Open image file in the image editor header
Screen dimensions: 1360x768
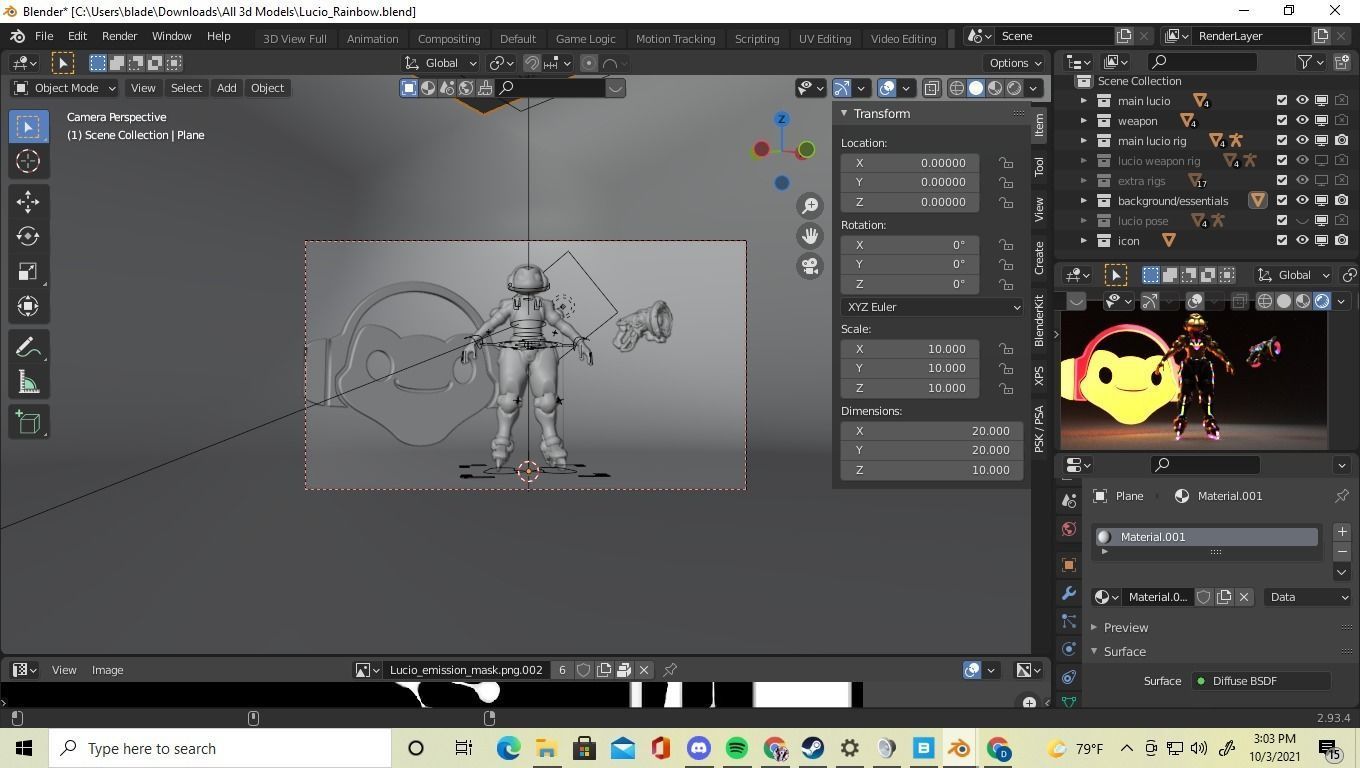tap(624, 670)
